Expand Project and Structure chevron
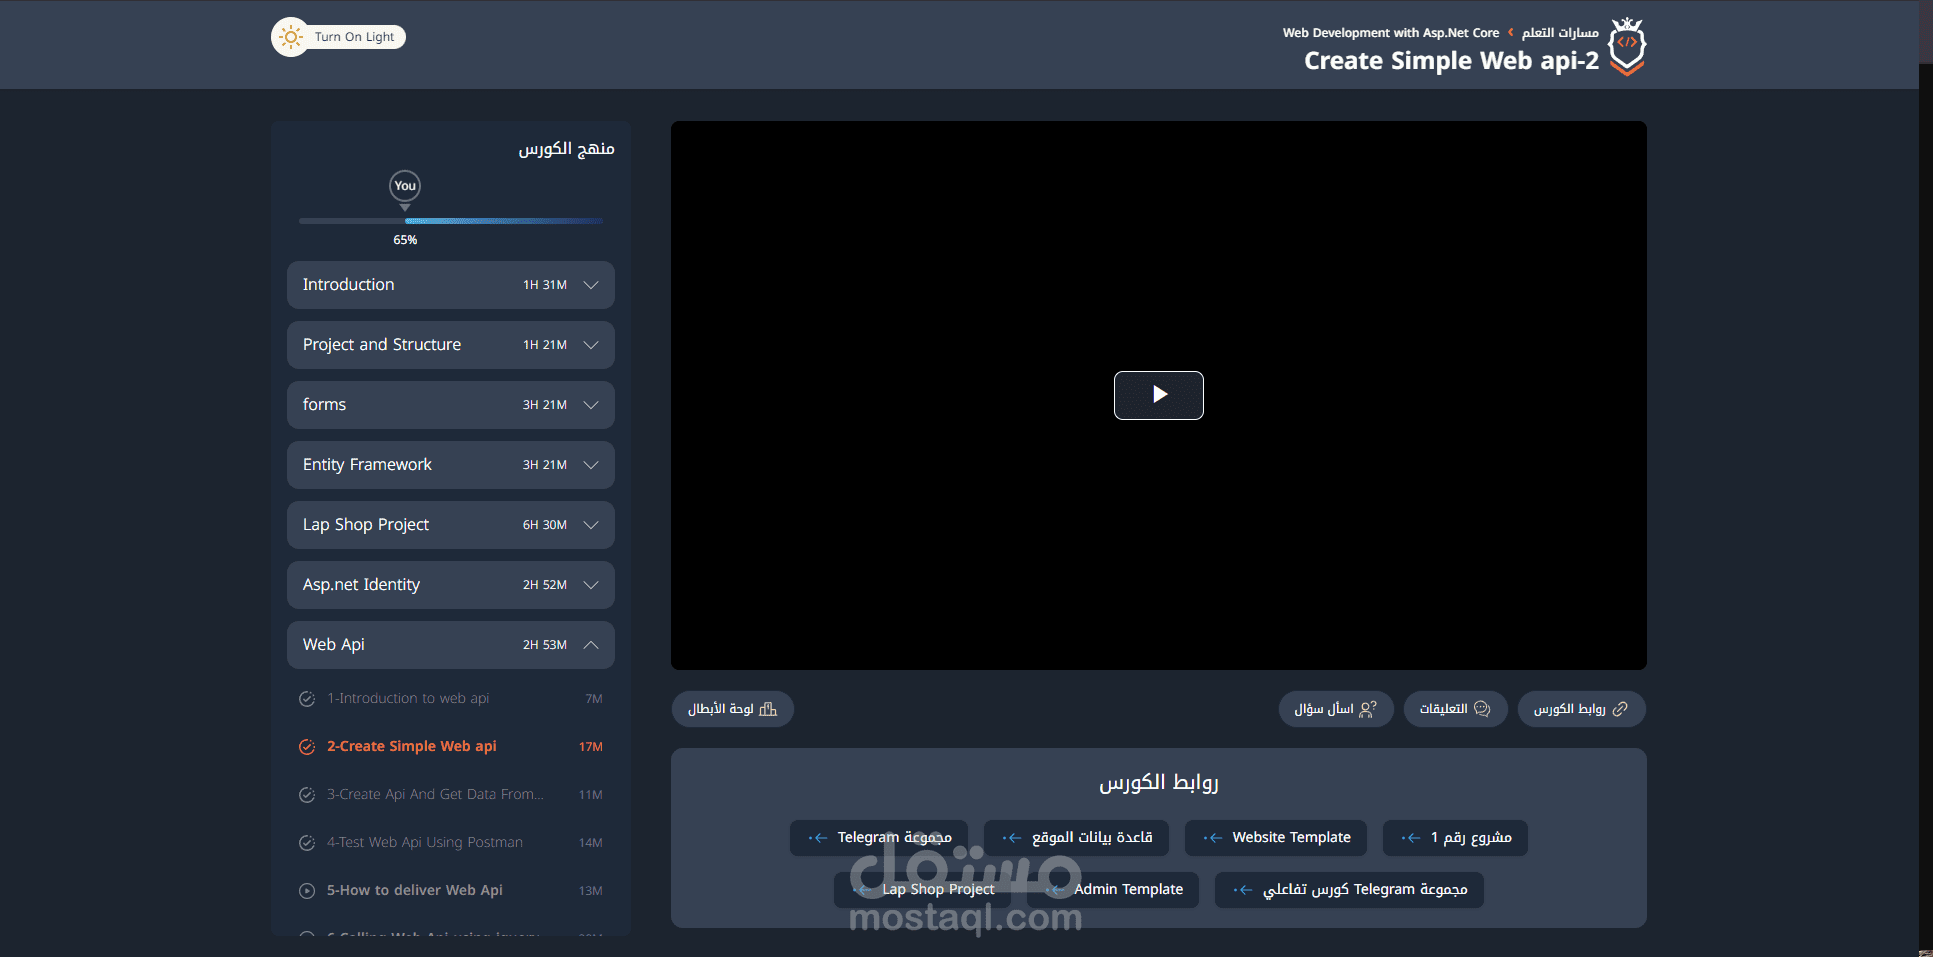The image size is (1933, 957). 591,345
